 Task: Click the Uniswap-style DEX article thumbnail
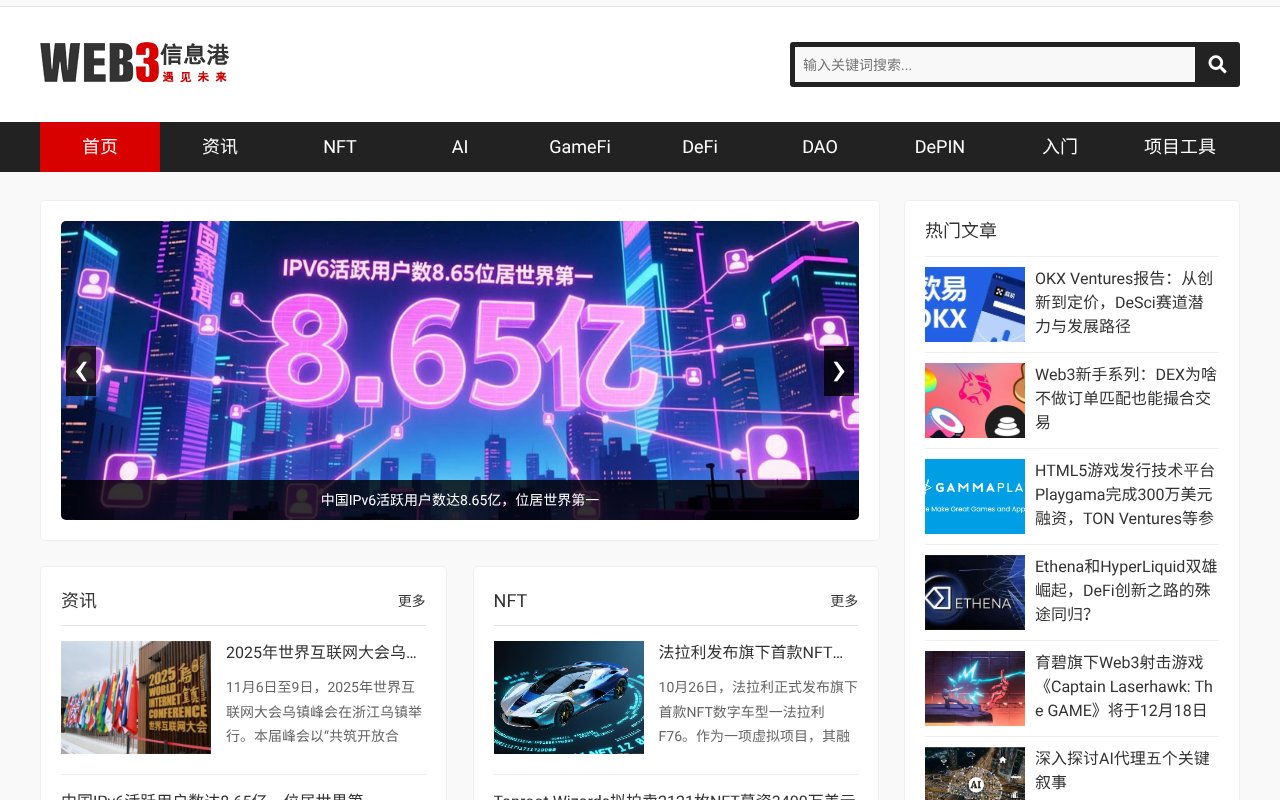click(974, 400)
